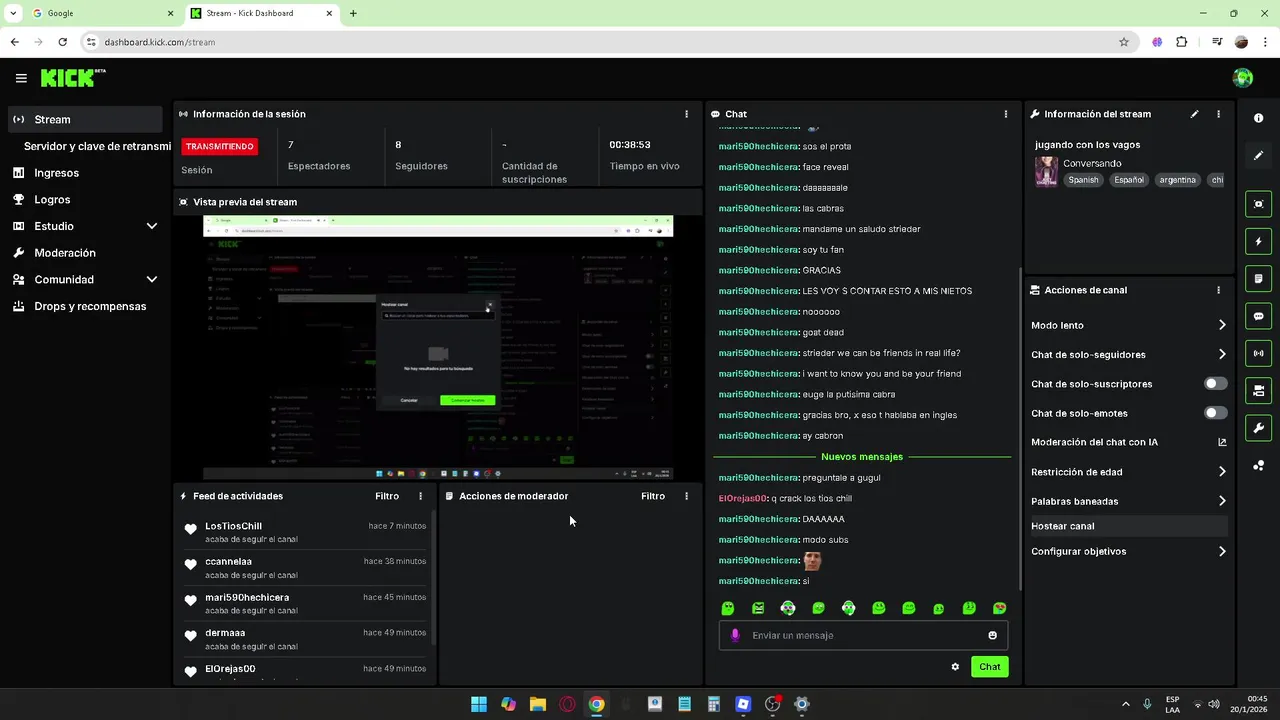Edit stream info with the pencil icon

tap(1194, 114)
